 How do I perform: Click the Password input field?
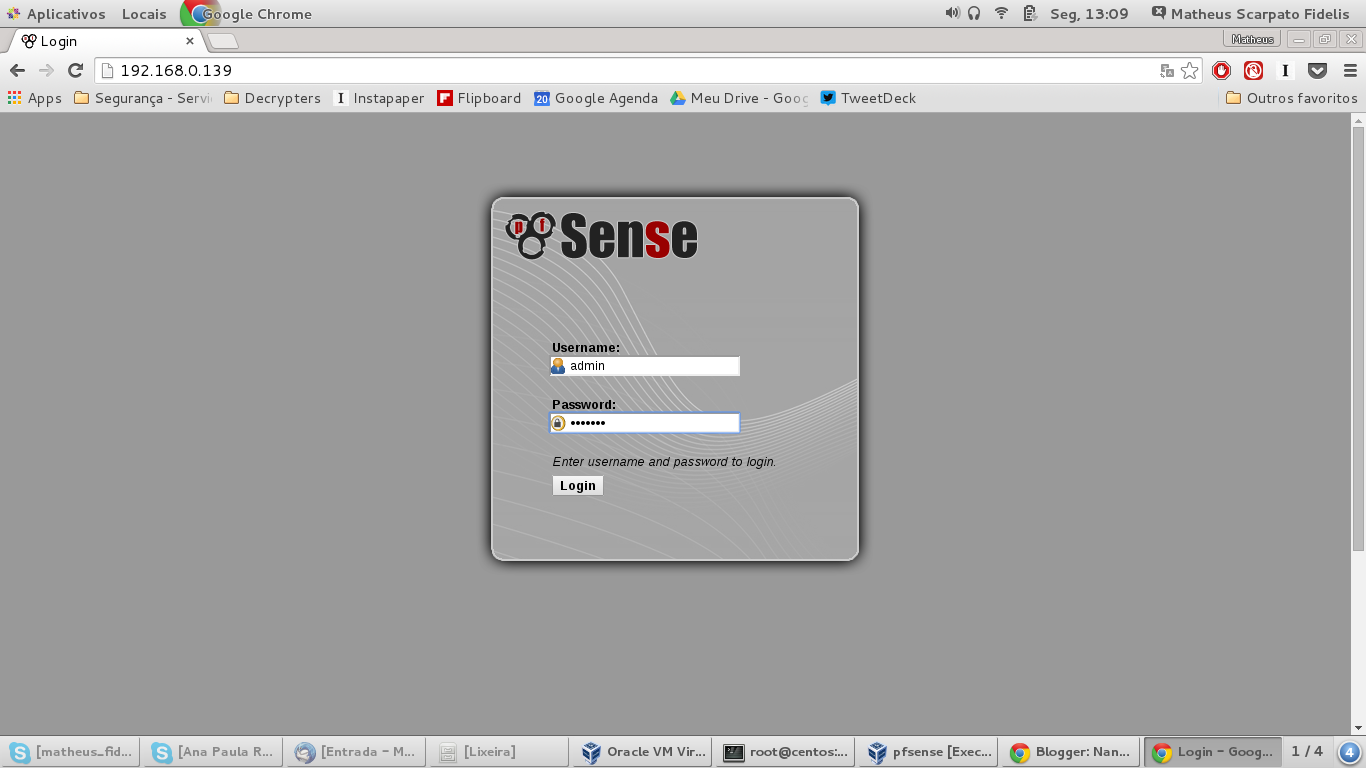click(645, 423)
